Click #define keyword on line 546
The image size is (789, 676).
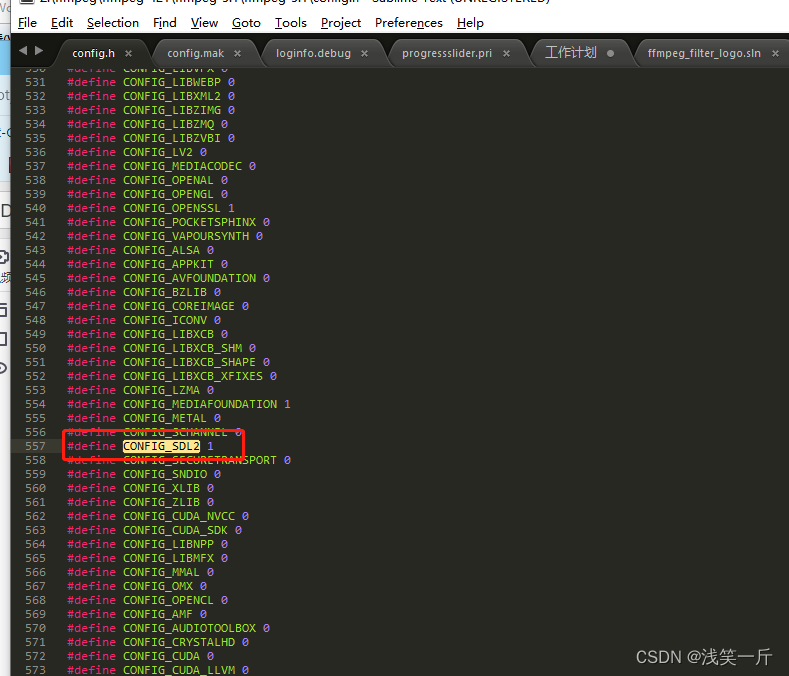(92, 292)
